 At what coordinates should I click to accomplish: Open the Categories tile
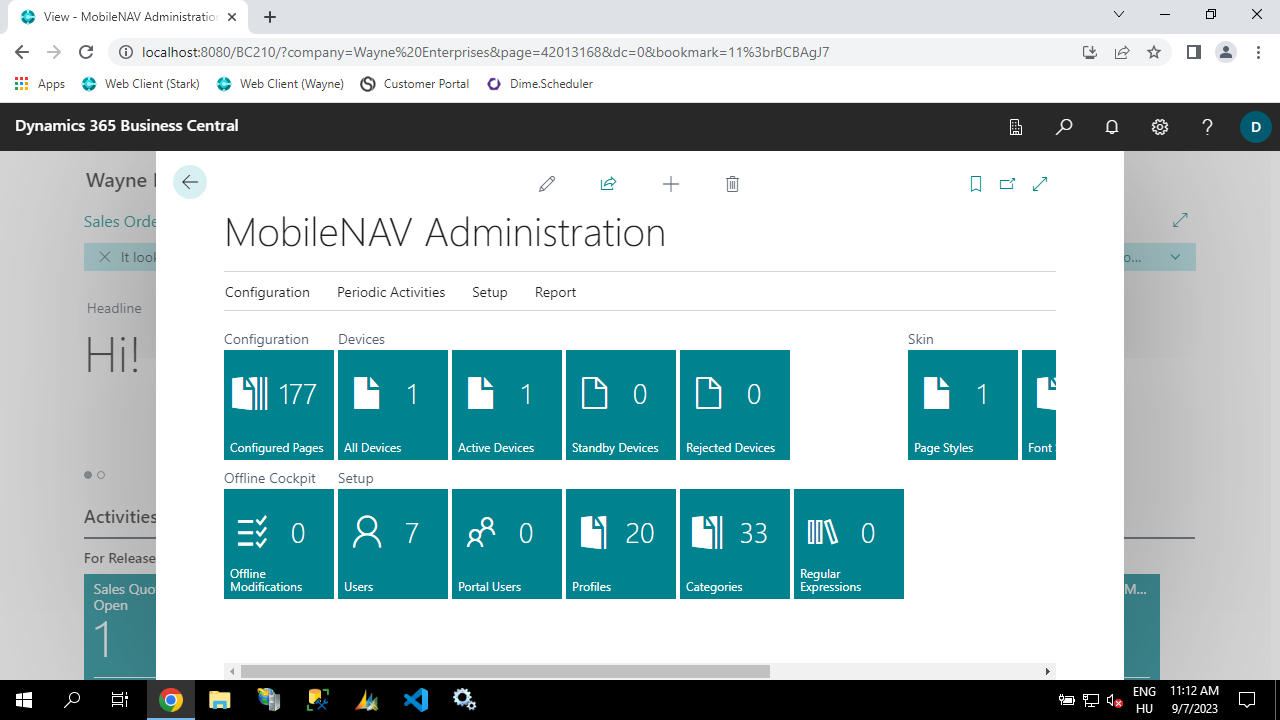coord(735,544)
